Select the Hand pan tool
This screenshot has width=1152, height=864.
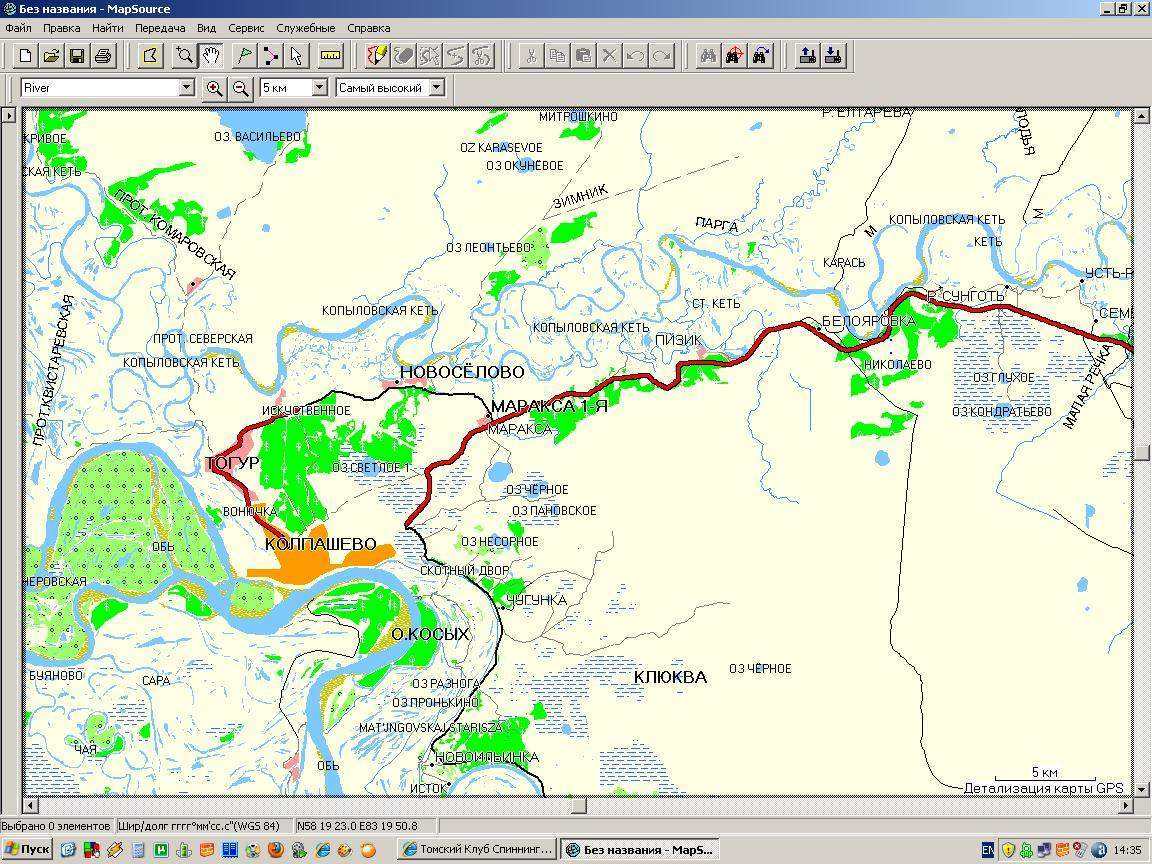coord(210,56)
